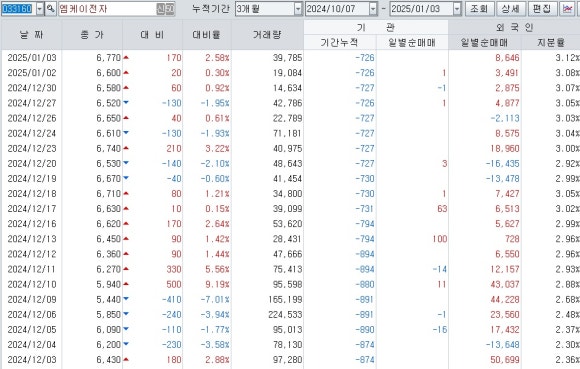Select the date cell 2024/12/27

(32, 103)
